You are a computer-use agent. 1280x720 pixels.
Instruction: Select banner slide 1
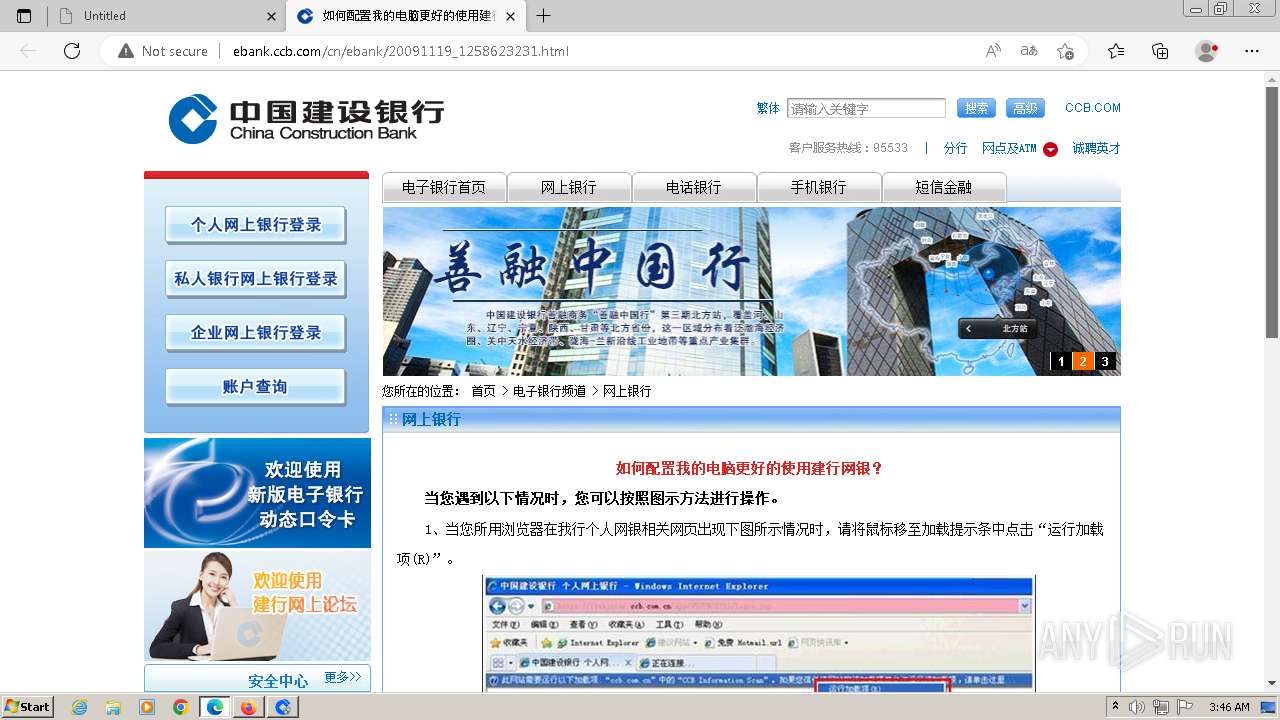(x=1061, y=362)
